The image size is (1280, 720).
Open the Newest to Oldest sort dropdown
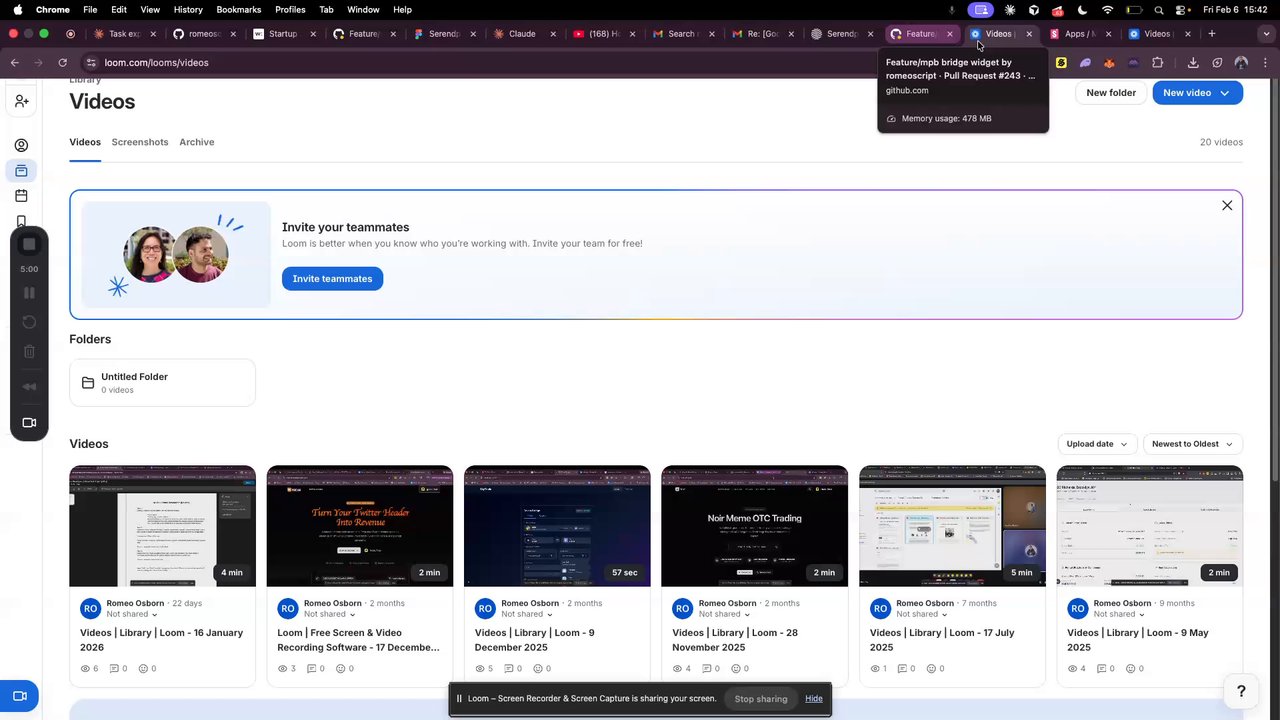pyautogui.click(x=1192, y=444)
